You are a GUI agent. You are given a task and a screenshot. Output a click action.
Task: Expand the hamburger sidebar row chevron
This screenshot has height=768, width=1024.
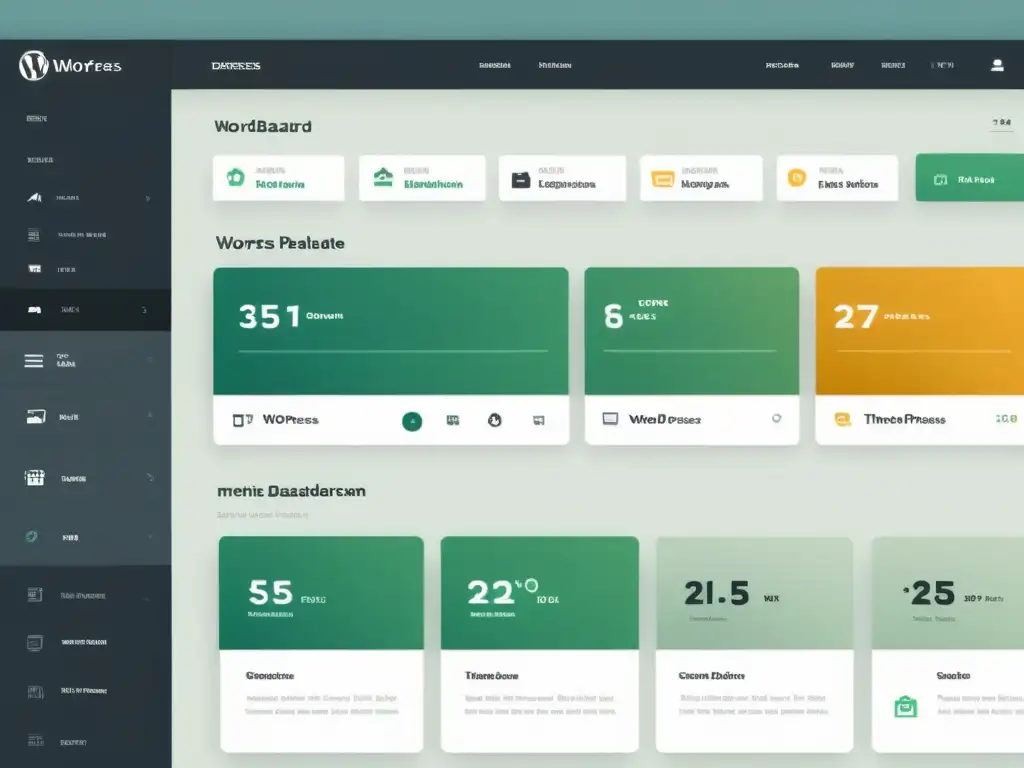[149, 361]
